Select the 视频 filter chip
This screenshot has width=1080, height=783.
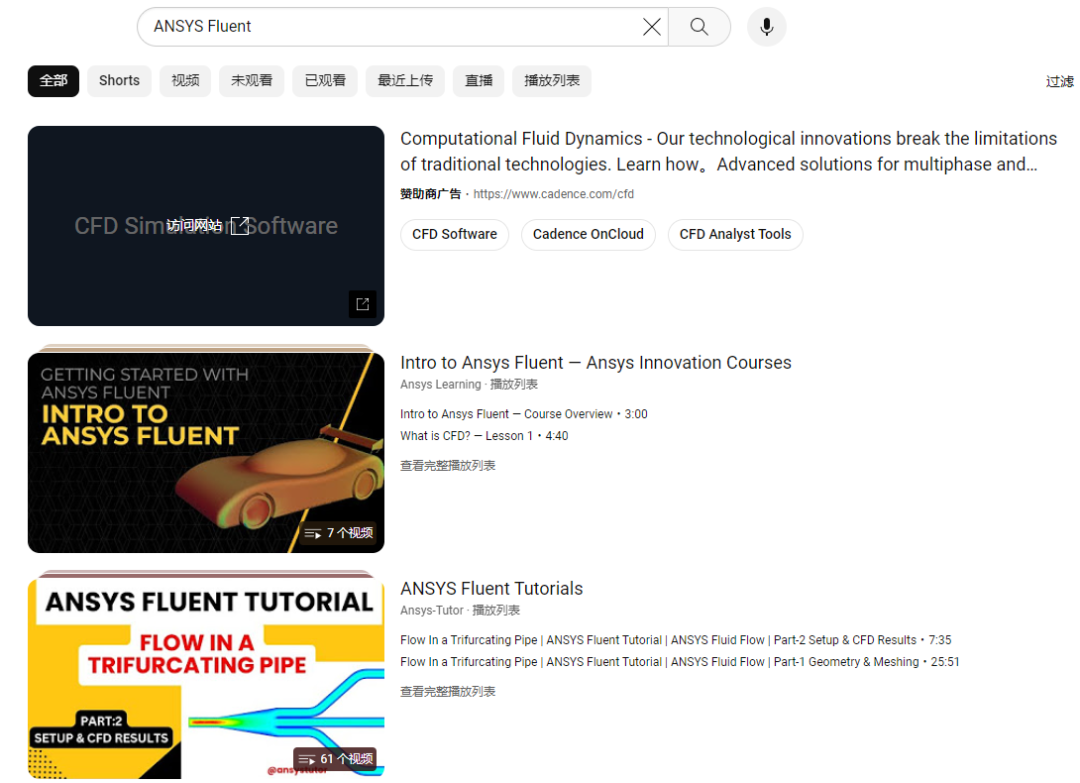pos(185,81)
